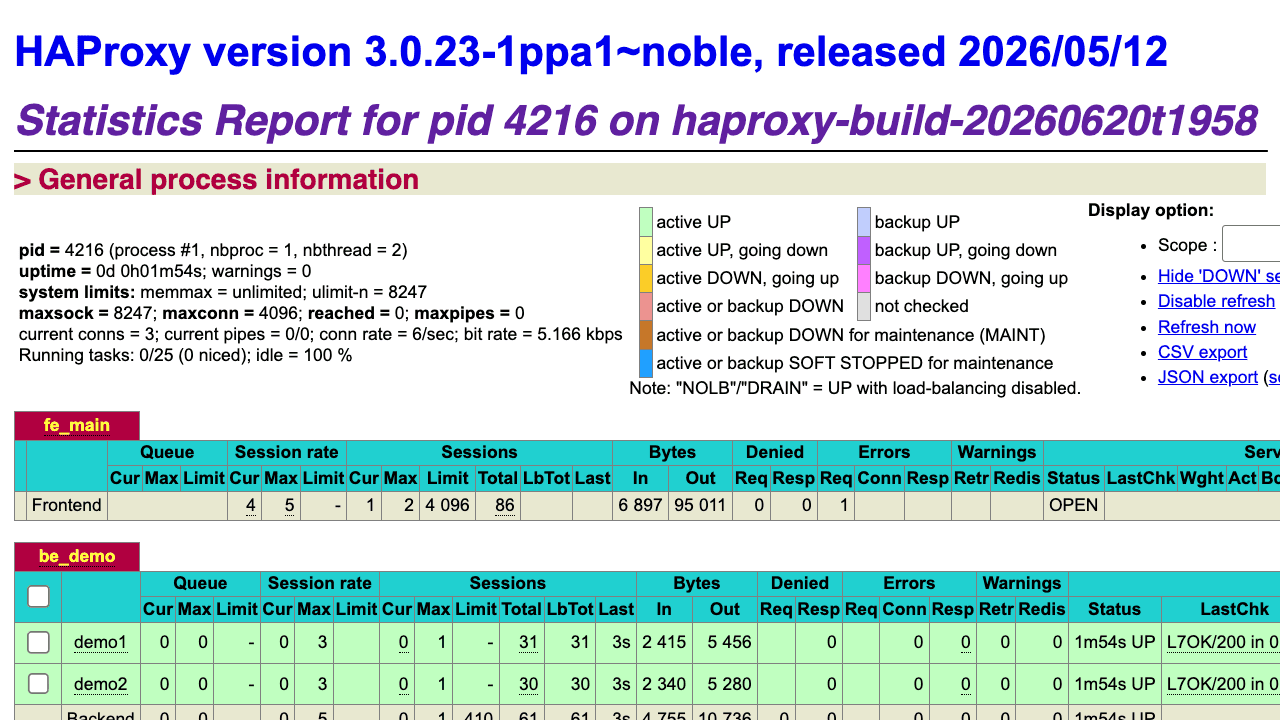The image size is (1280, 720).
Task: Open the be_demo proxy link
Action: click(x=77, y=556)
